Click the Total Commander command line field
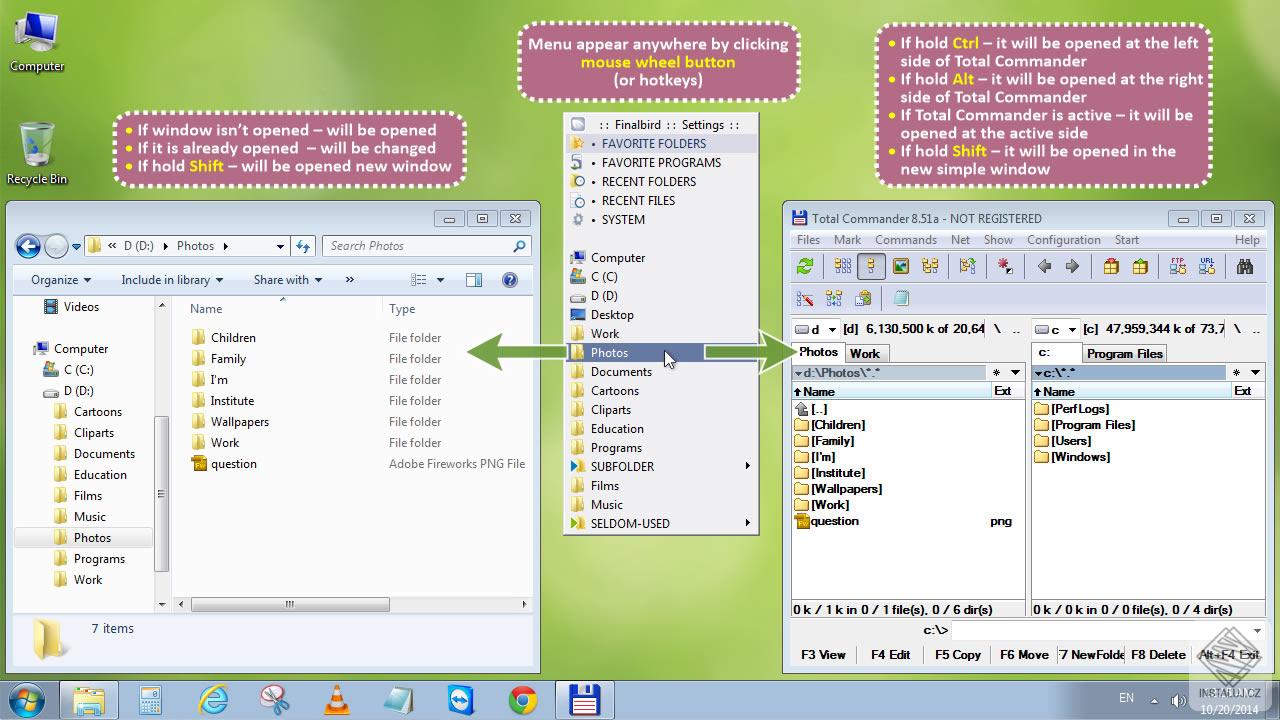This screenshot has width=1280, height=720. point(1107,630)
